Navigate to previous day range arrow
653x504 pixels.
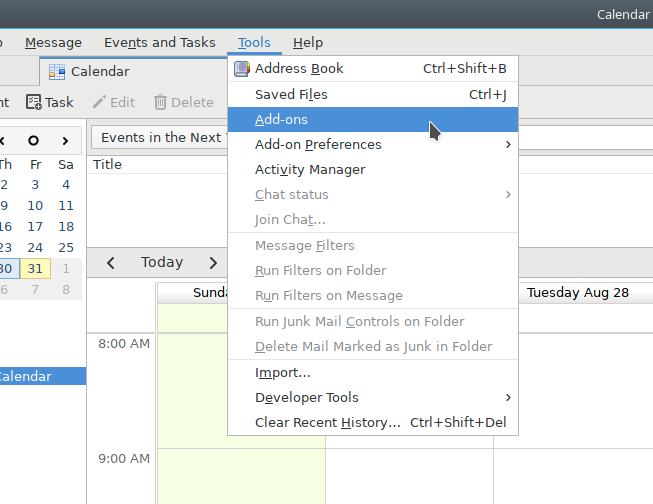(x=111, y=263)
